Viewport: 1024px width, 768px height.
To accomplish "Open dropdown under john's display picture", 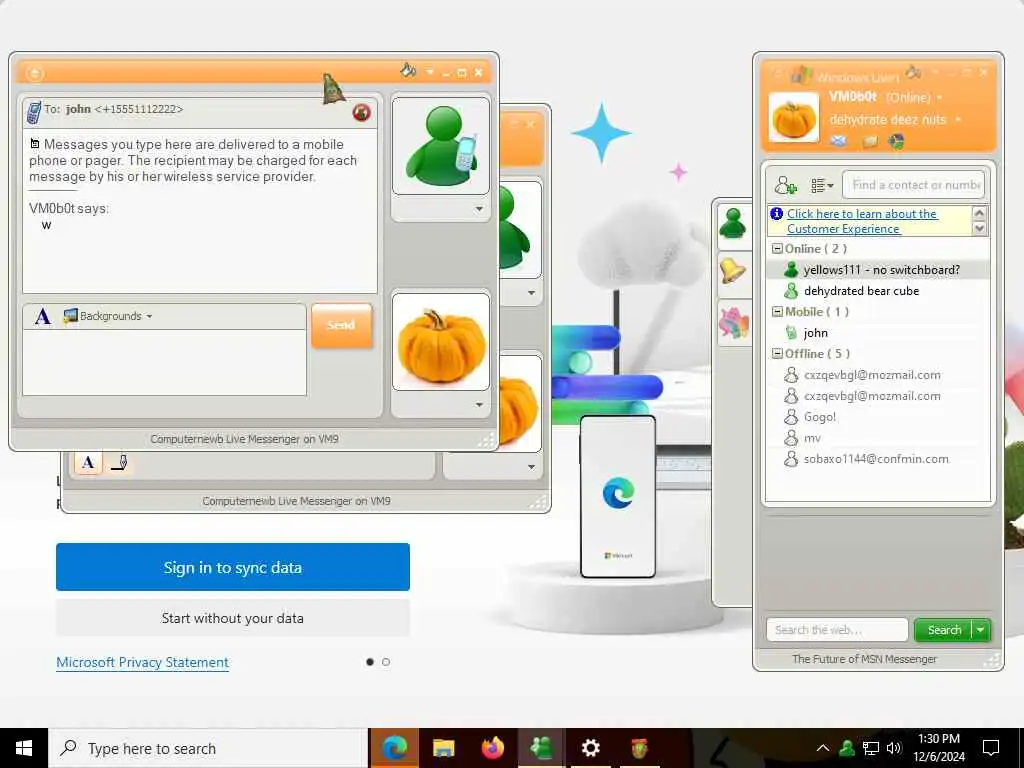I will [x=479, y=209].
